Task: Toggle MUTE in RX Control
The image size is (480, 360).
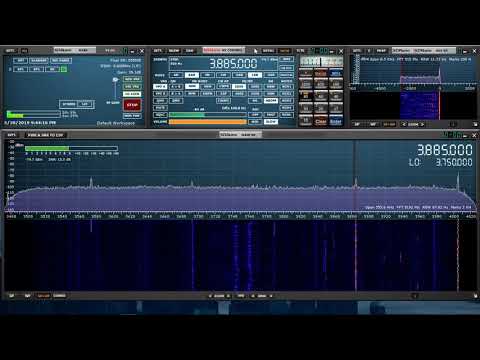Action: coord(160,108)
